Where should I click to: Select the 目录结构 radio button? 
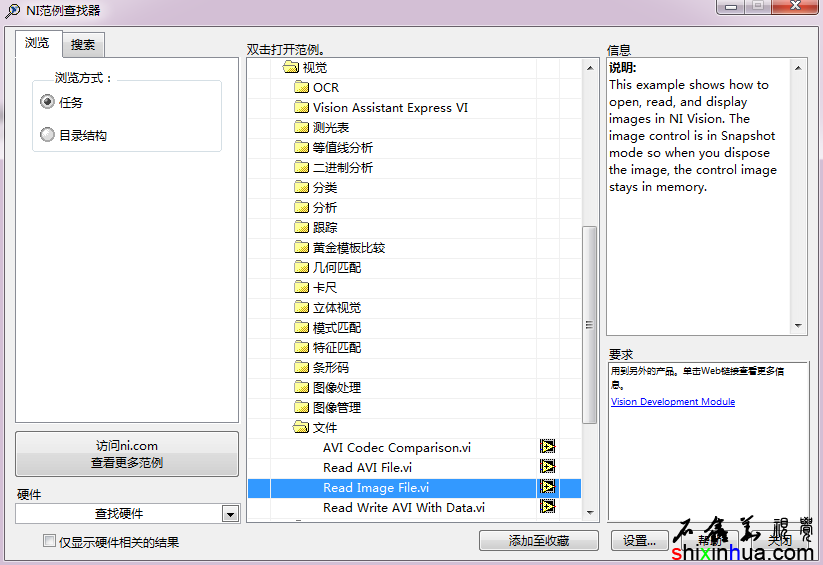[x=47, y=135]
